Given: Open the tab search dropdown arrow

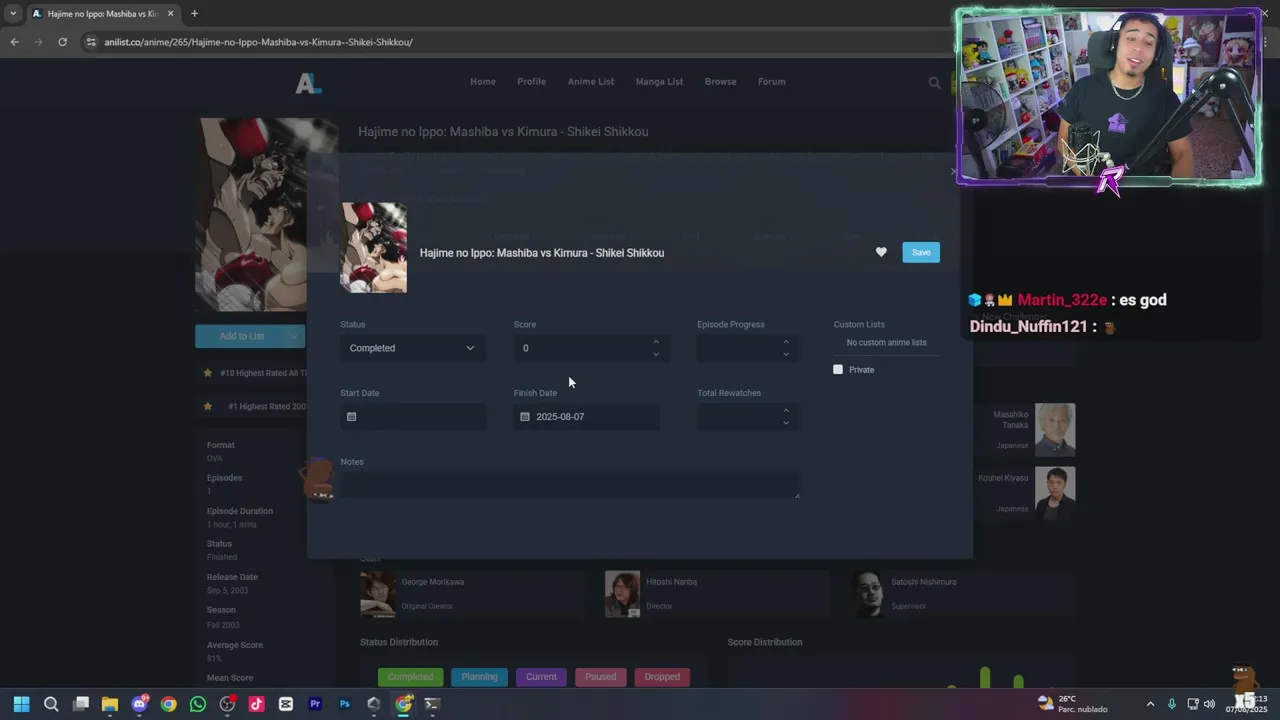Looking at the screenshot, I should click(x=13, y=13).
